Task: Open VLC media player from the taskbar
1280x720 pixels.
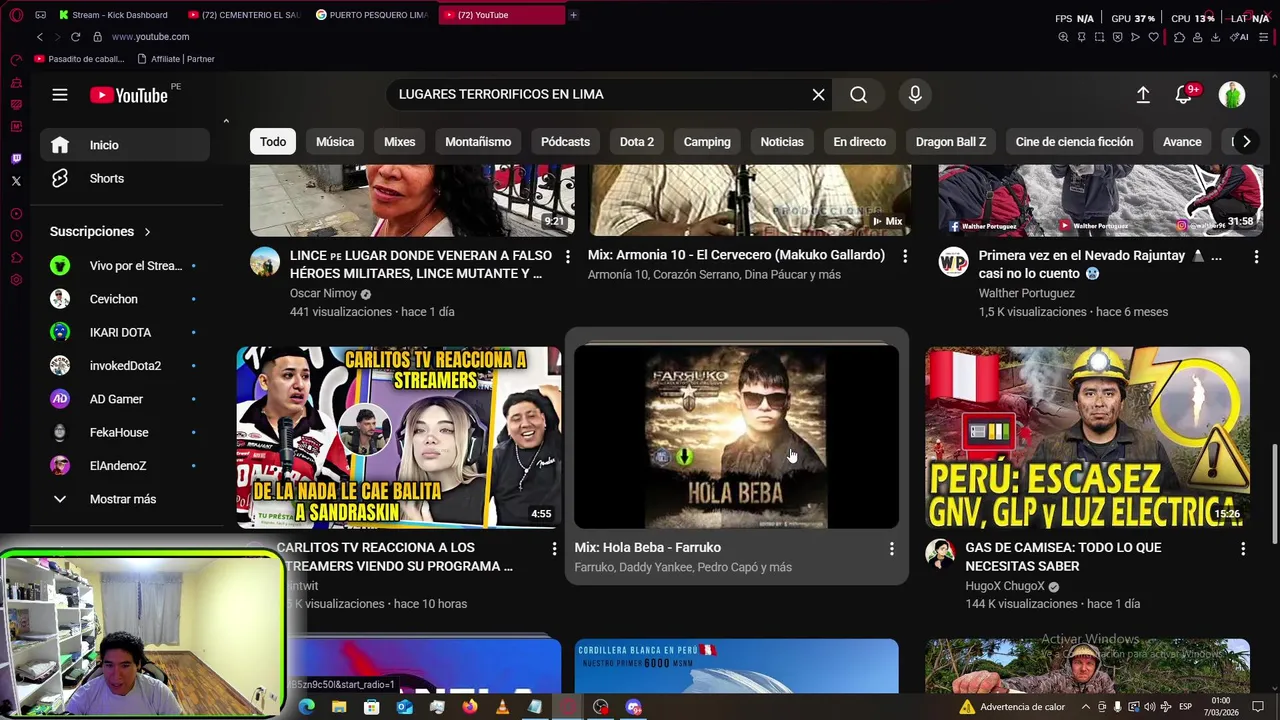Action: point(502,707)
